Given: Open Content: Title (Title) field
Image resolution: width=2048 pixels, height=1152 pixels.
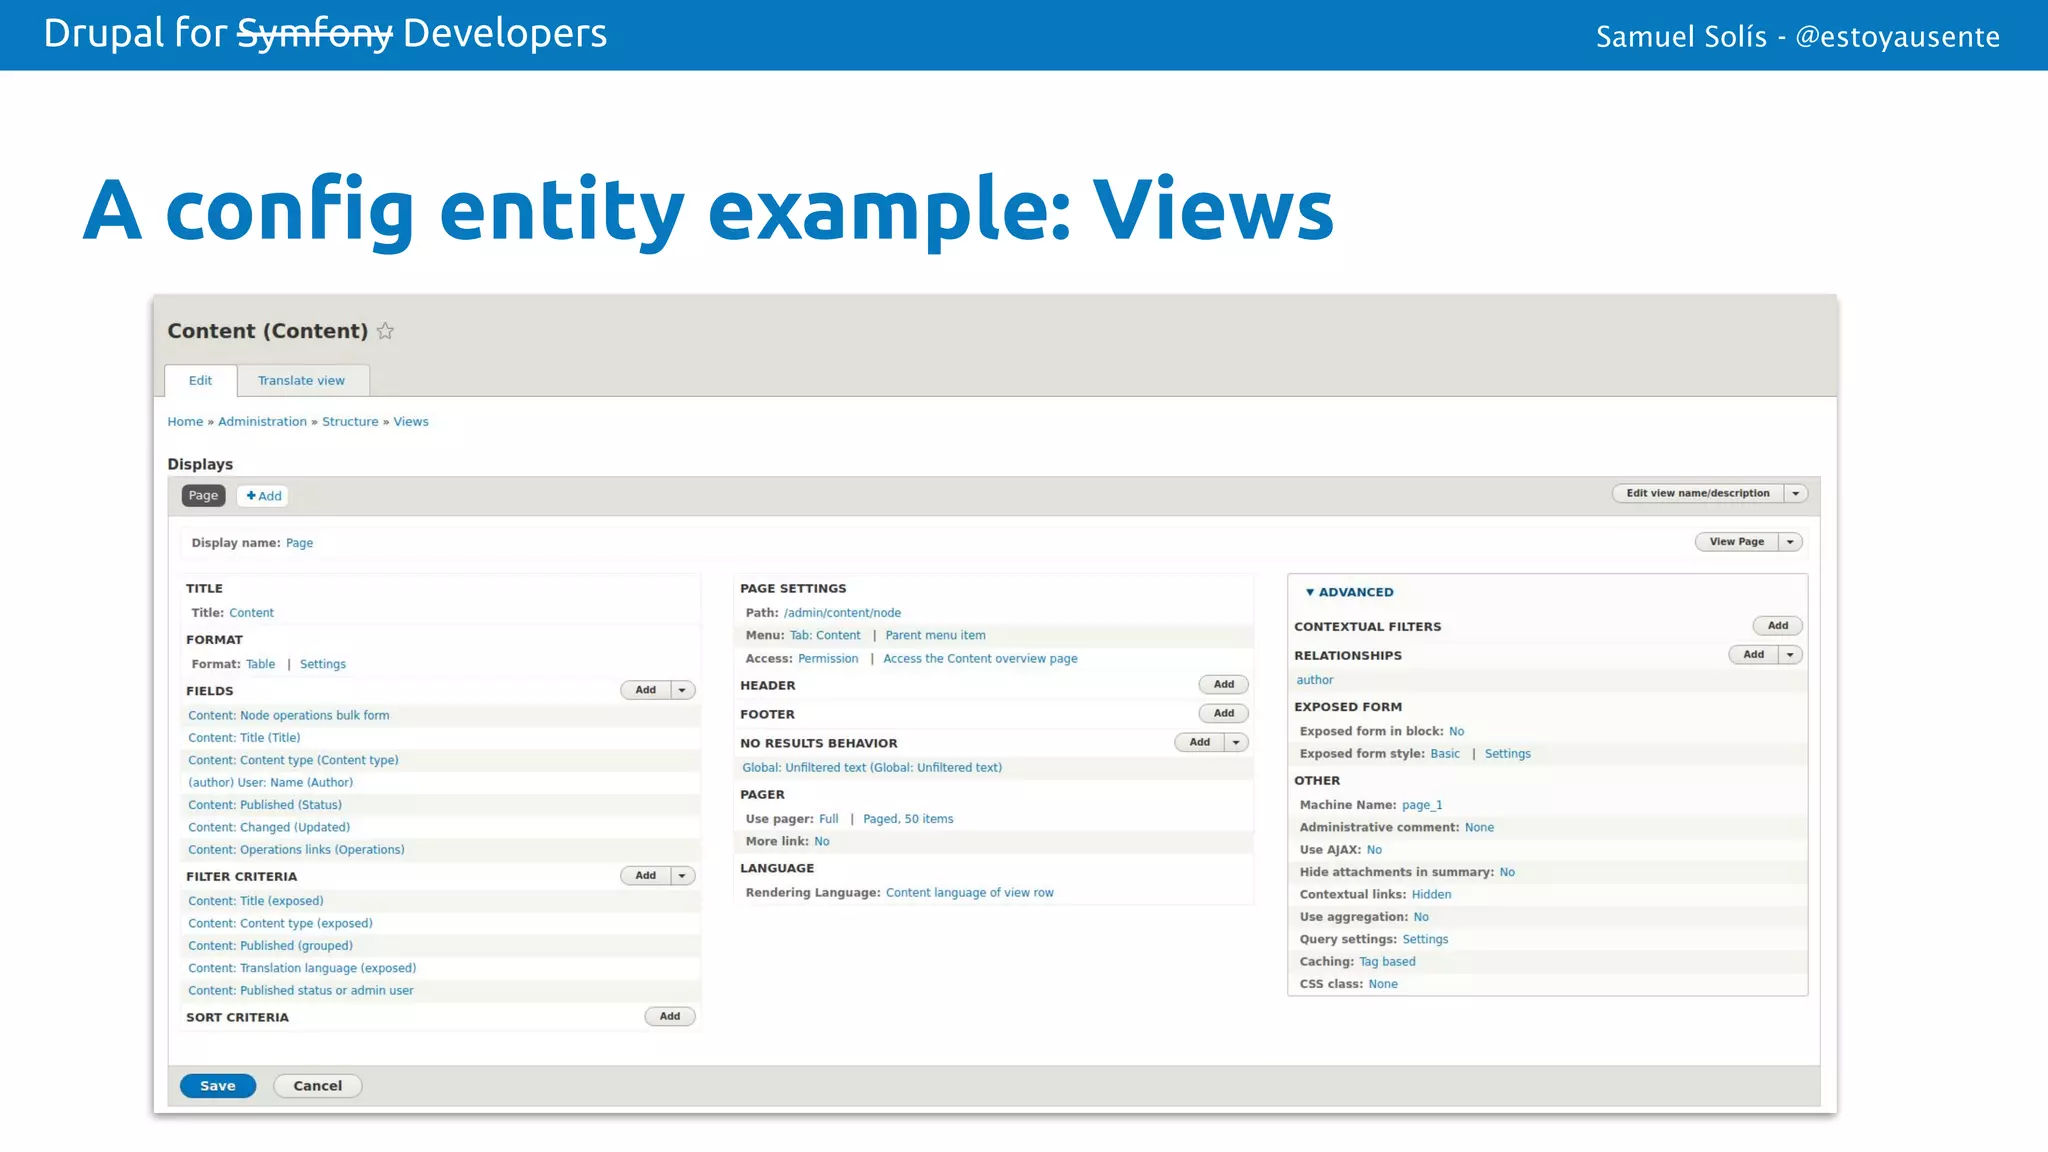Looking at the screenshot, I should pyautogui.click(x=244, y=738).
